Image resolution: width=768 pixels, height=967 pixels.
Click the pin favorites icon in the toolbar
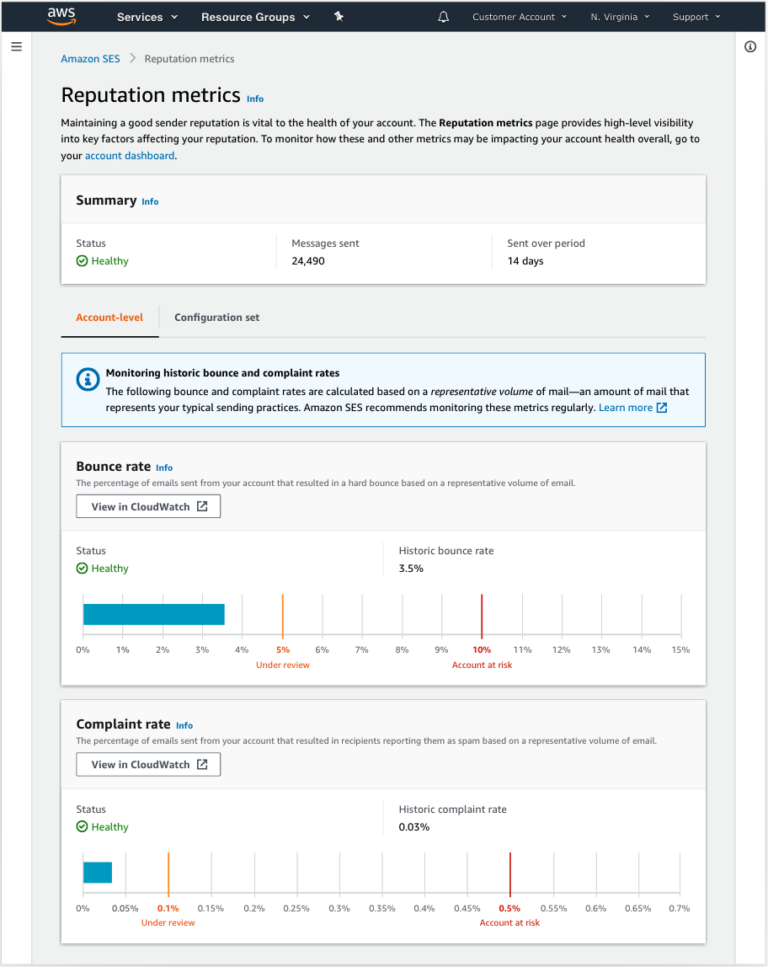click(x=339, y=16)
